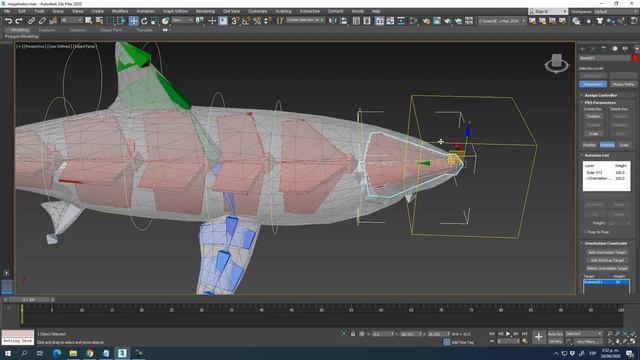The height and width of the screenshot is (360, 640).
Task: Click the Align tool icon
Action: tap(344, 21)
